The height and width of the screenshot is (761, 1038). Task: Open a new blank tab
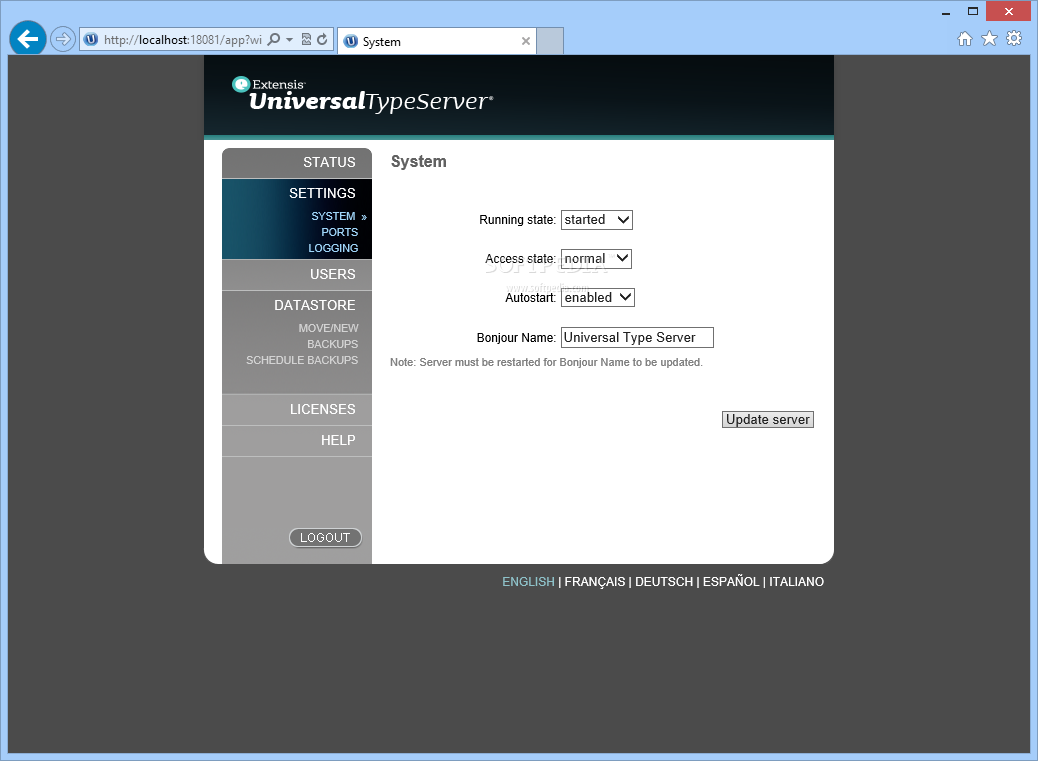click(550, 41)
